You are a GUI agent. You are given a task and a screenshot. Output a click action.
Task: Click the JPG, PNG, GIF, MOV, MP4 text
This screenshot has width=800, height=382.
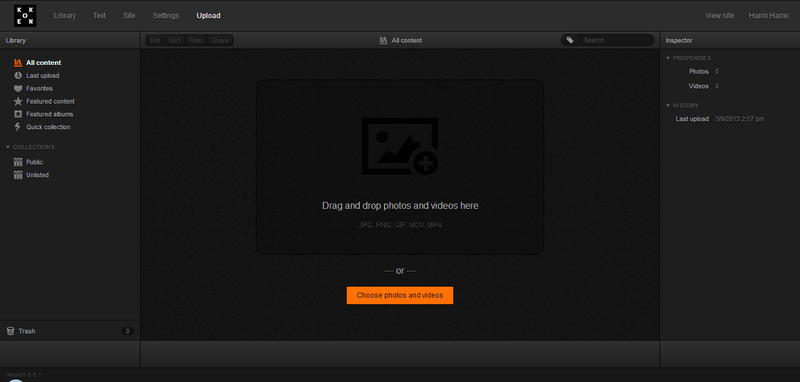coord(400,225)
